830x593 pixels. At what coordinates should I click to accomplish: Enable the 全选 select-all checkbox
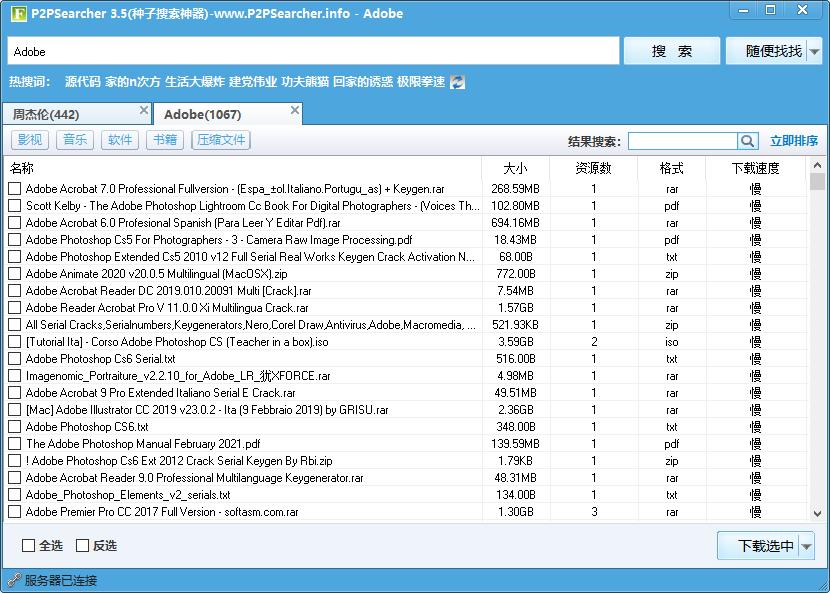click(x=28, y=545)
